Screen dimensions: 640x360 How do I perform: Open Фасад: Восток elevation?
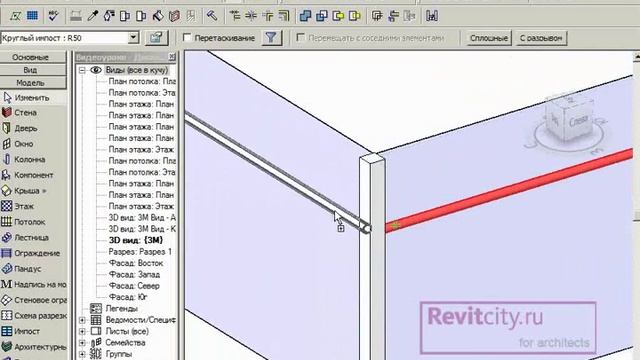click(136, 263)
